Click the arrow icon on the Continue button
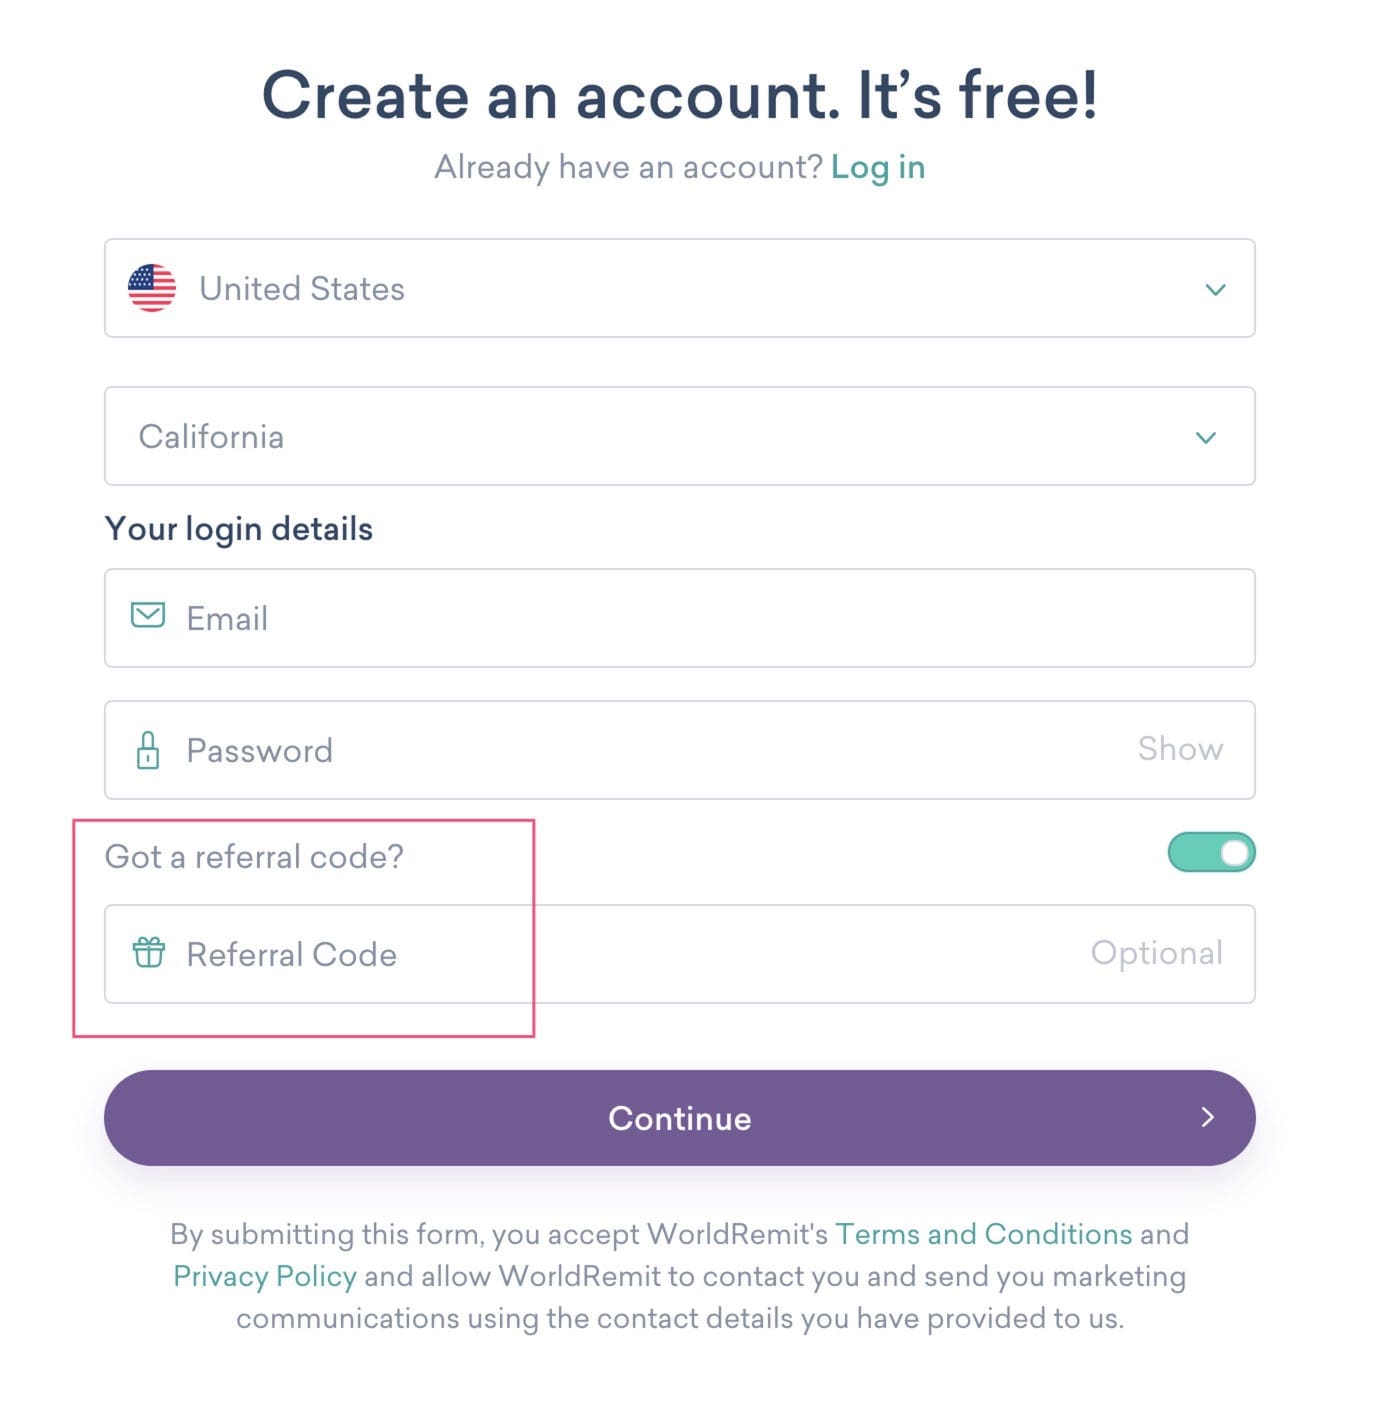 [x=1207, y=1117]
